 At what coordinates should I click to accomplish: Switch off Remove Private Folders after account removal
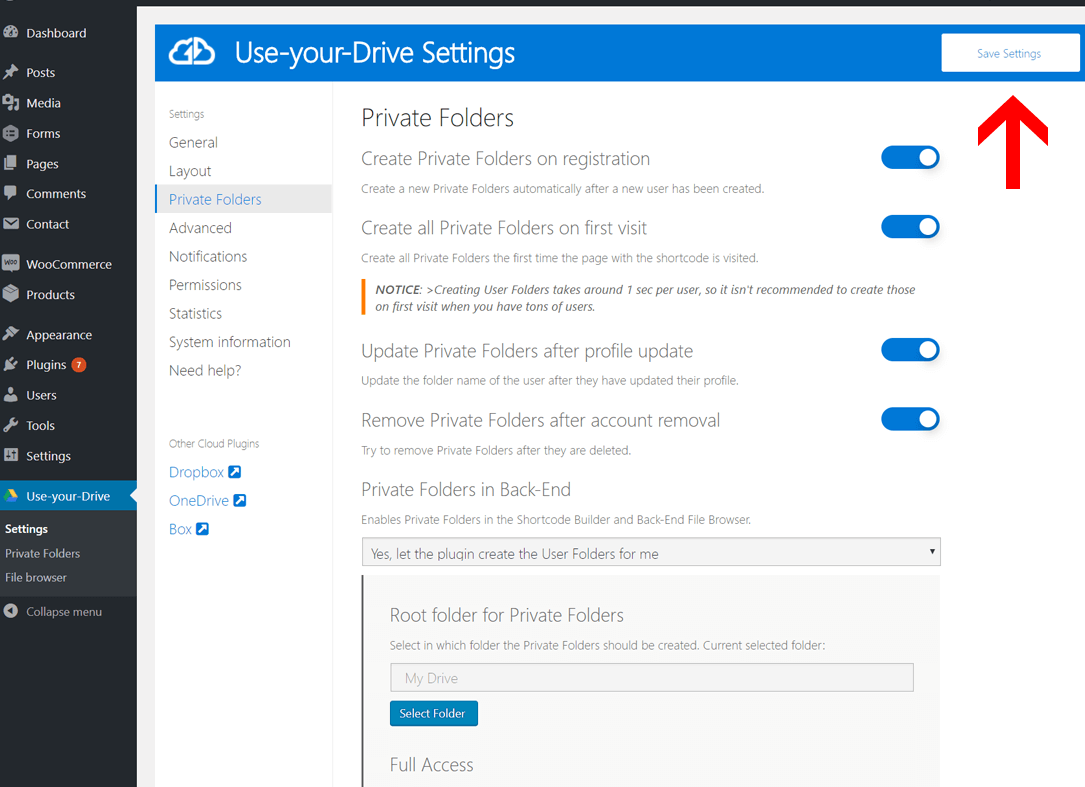pyautogui.click(x=910, y=419)
